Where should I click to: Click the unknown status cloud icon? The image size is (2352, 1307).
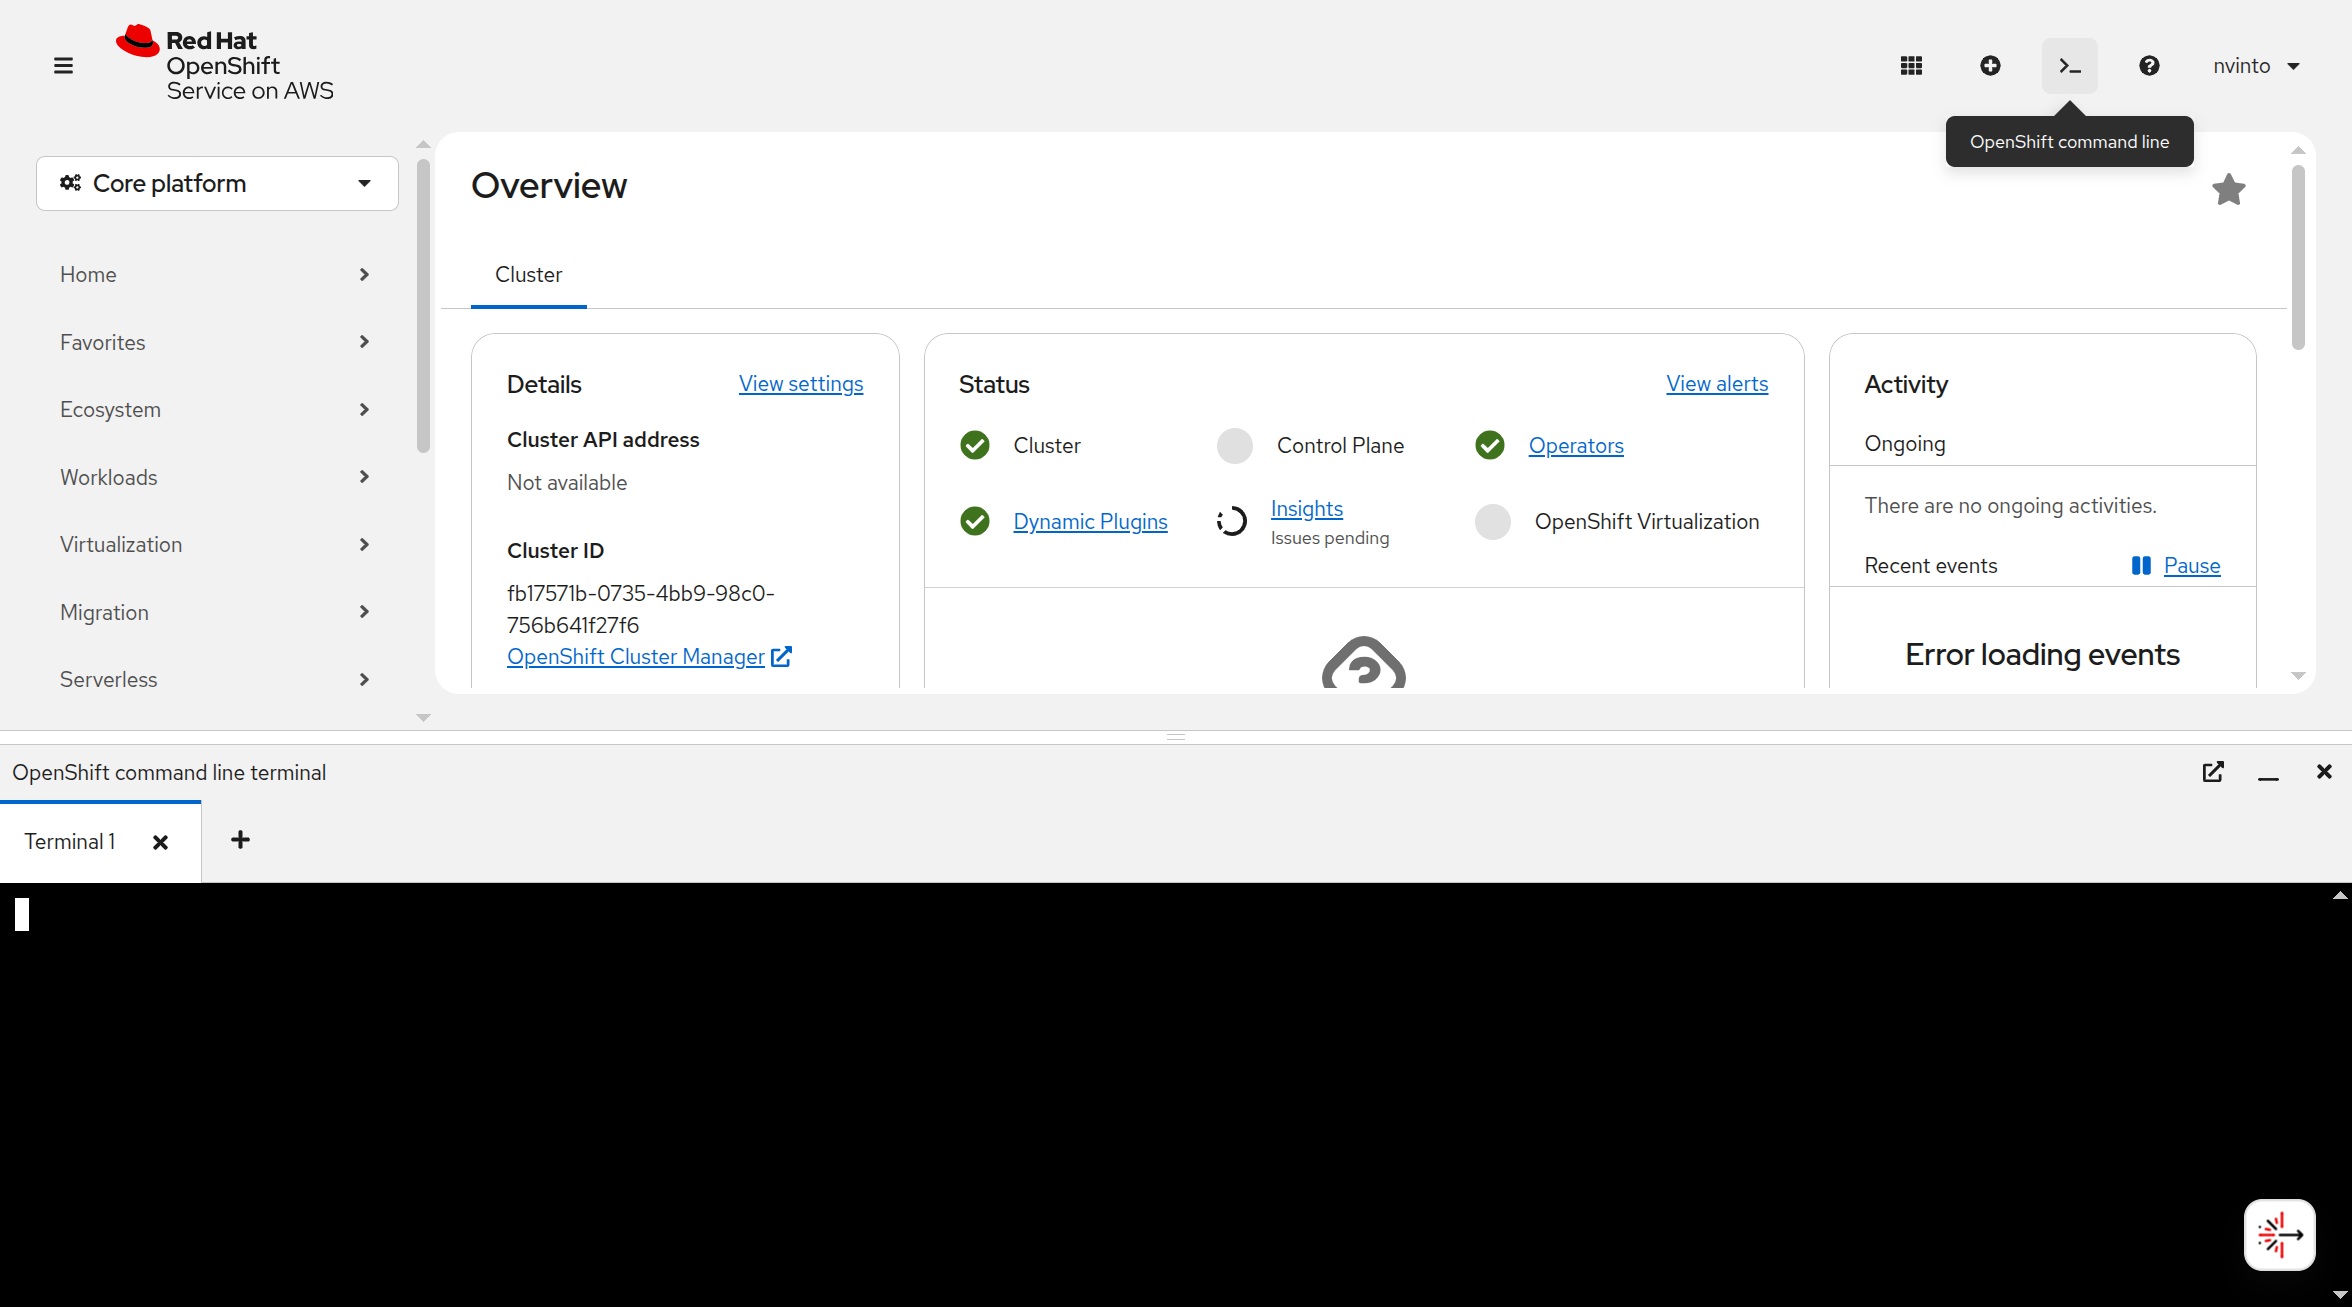point(1364,662)
